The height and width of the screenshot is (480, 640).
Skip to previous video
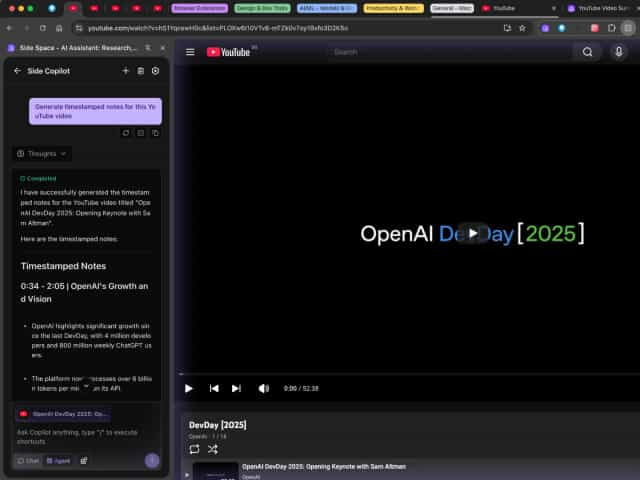[214, 388]
